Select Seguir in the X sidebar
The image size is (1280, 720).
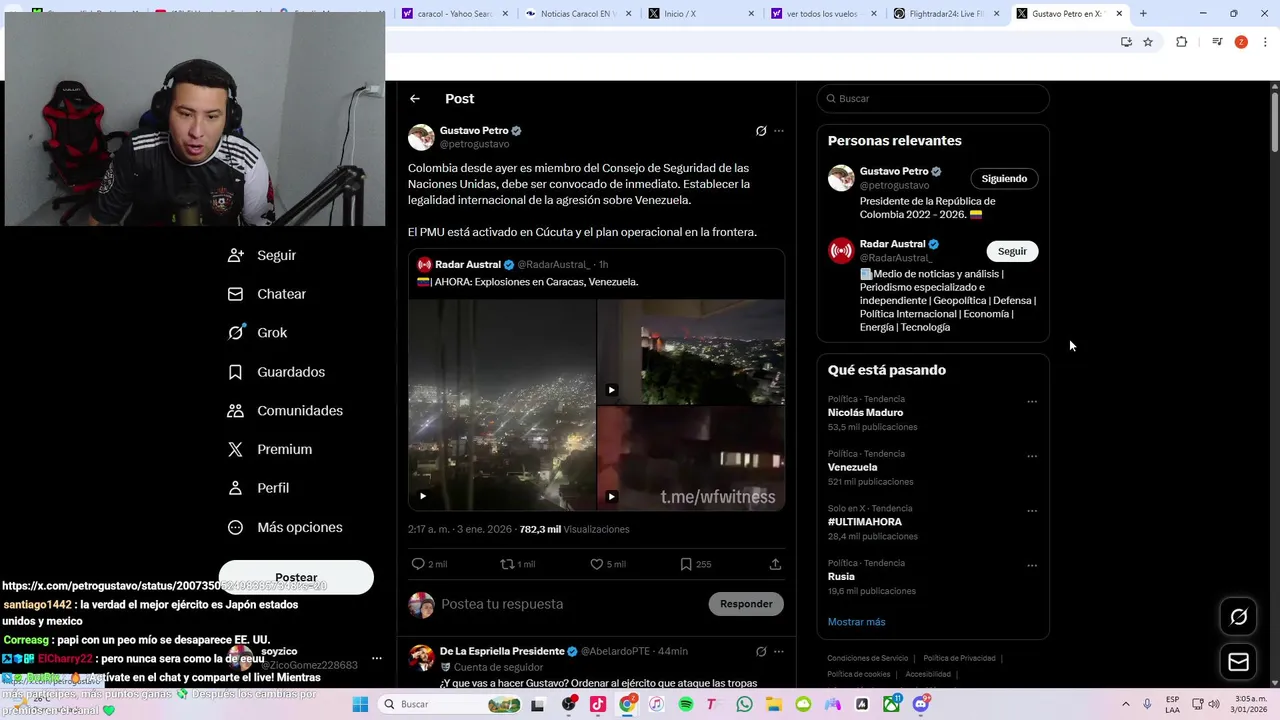262,255
